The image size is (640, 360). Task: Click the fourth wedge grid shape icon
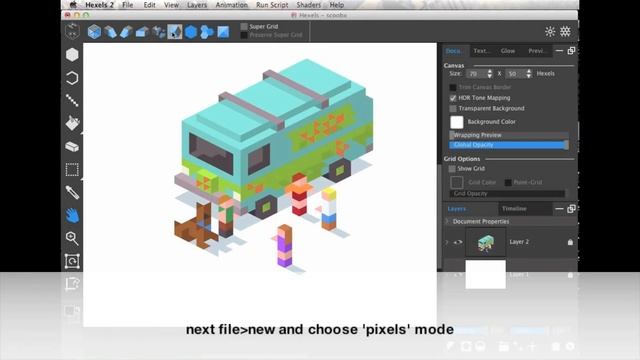click(142, 32)
